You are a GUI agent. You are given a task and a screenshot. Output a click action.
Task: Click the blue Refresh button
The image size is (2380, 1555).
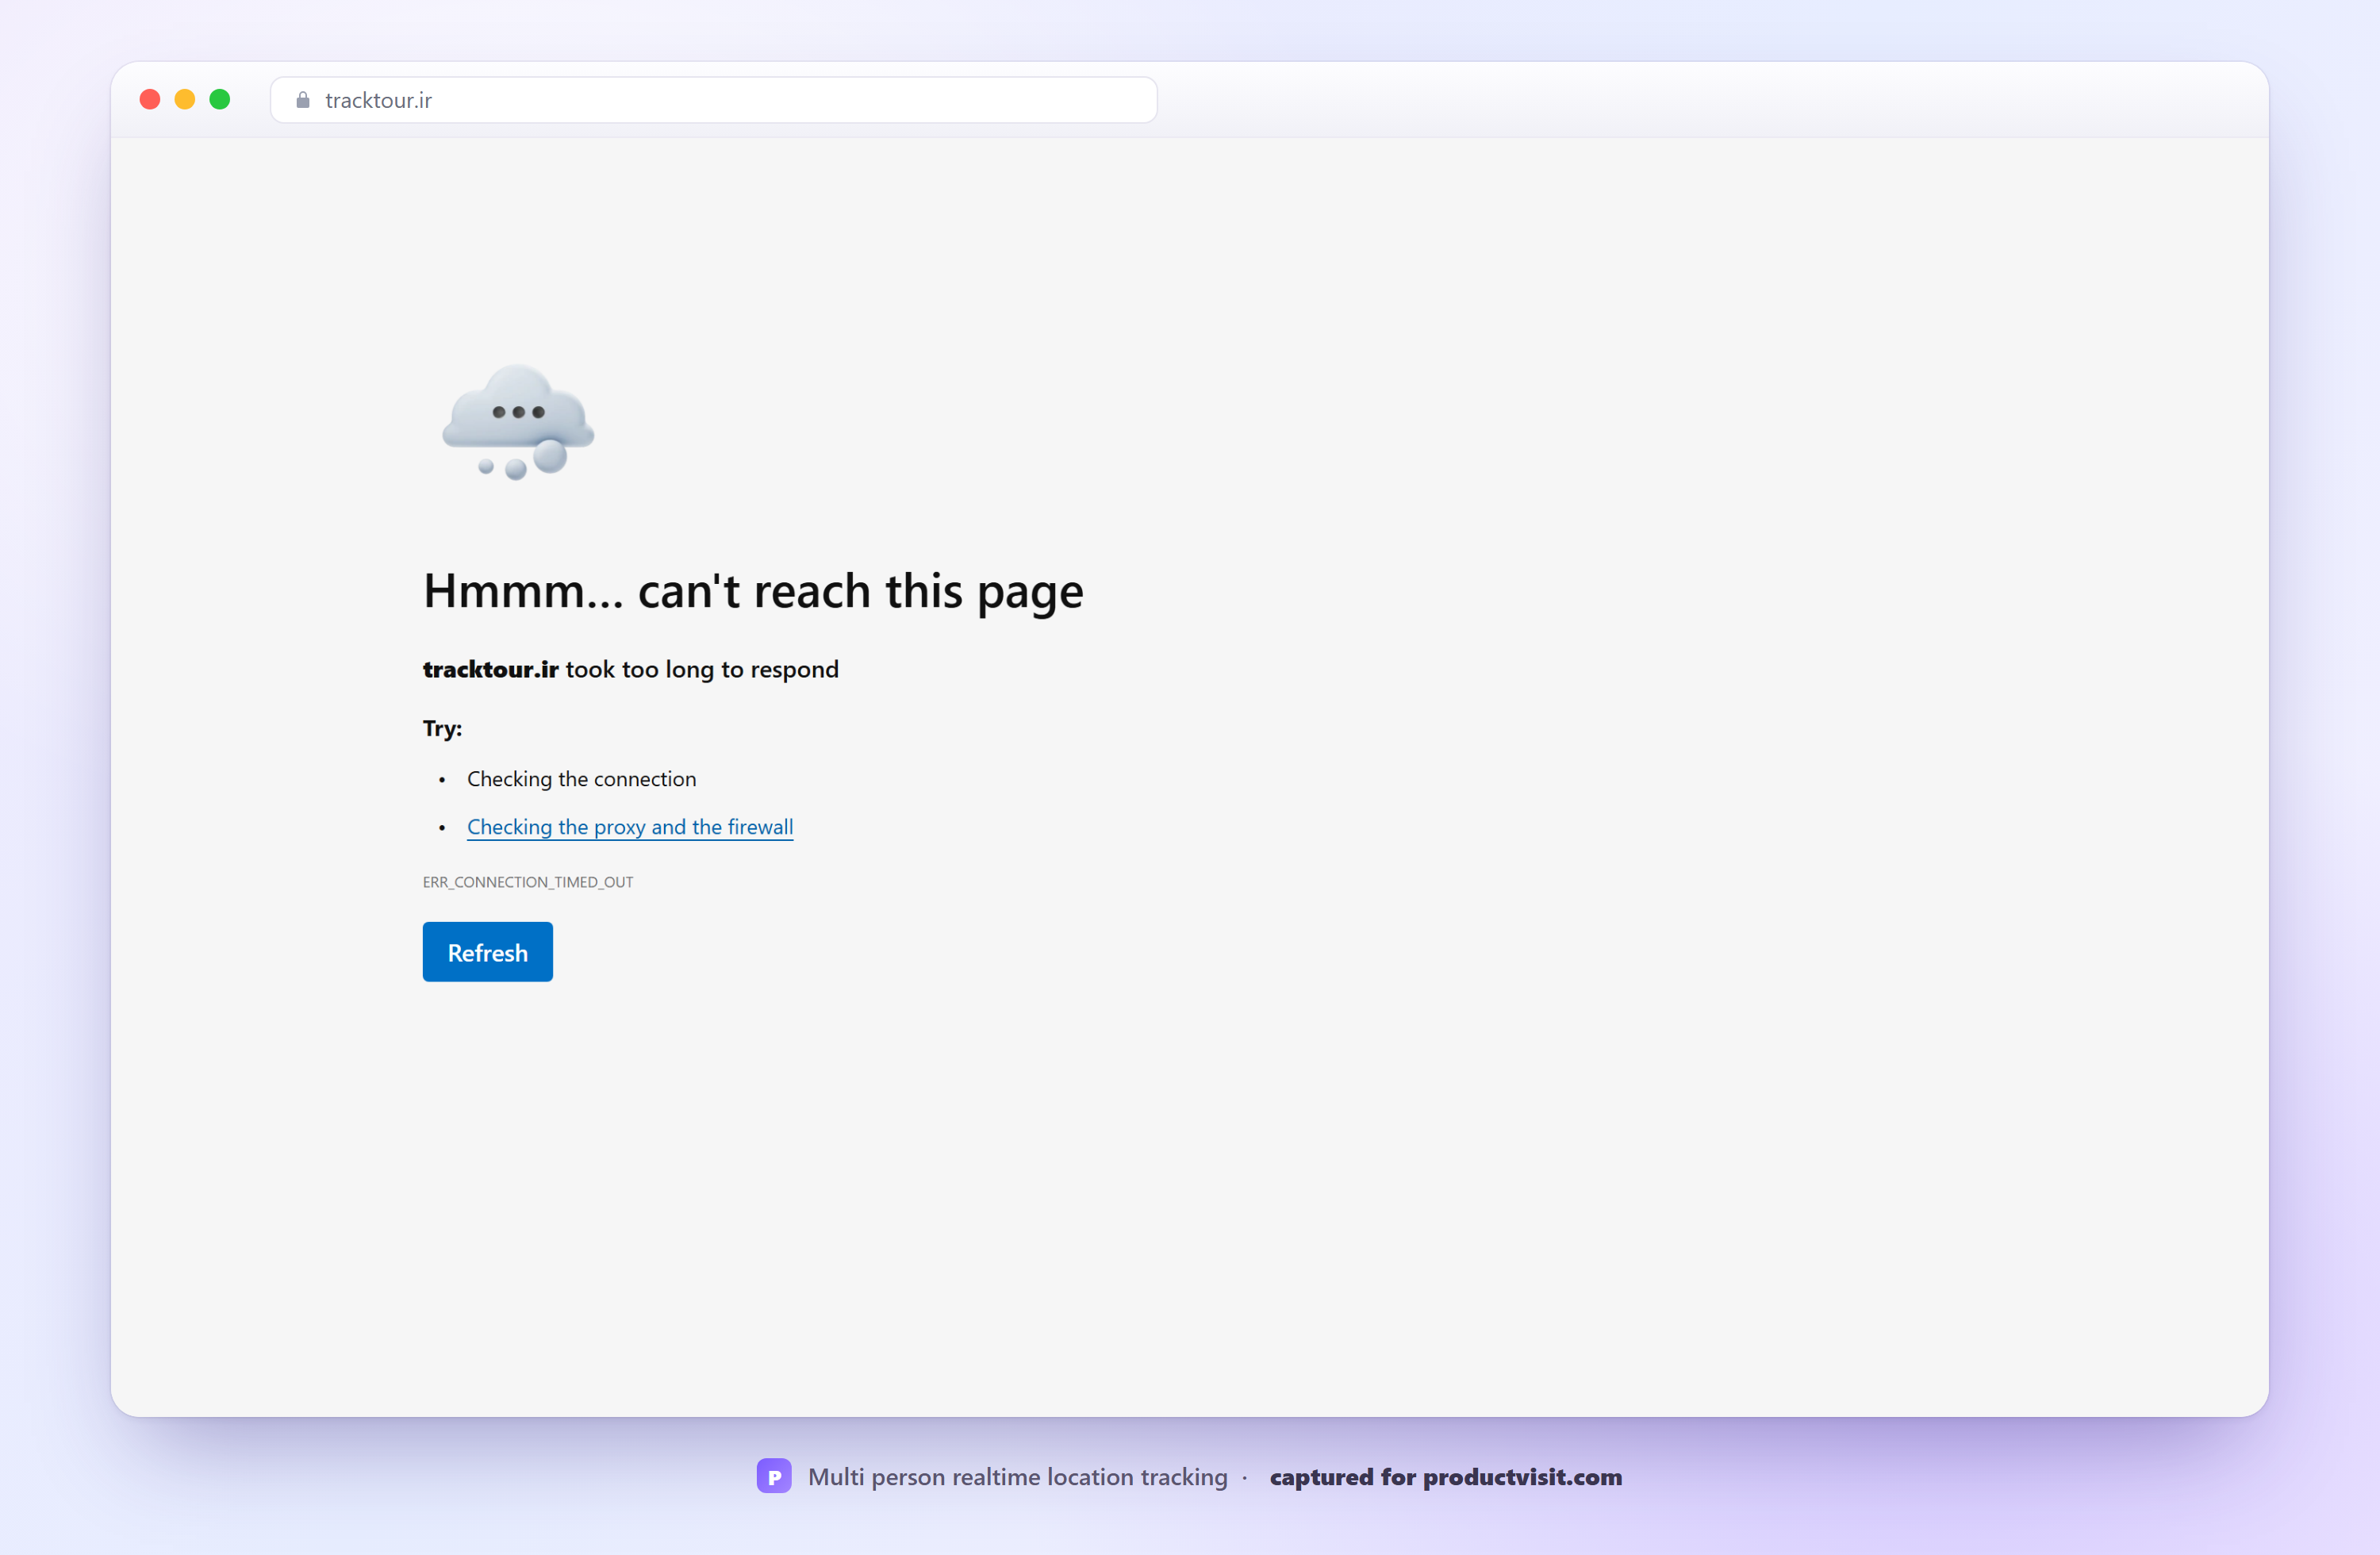(x=487, y=952)
